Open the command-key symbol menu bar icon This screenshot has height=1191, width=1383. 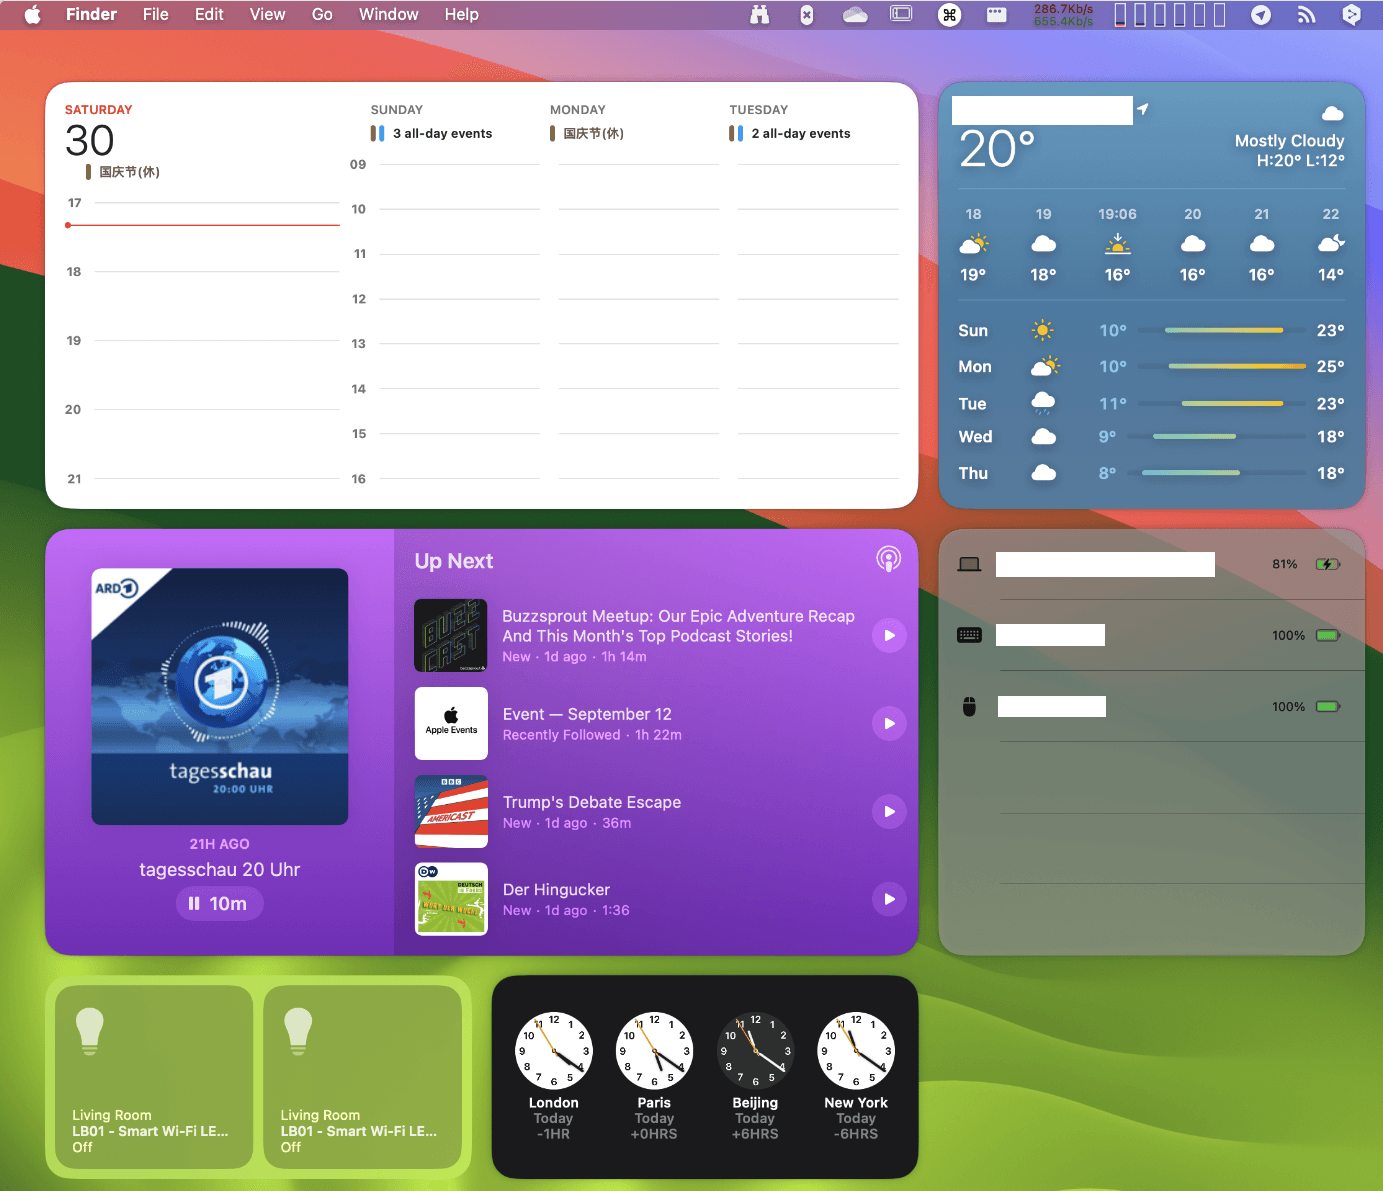[x=949, y=14]
